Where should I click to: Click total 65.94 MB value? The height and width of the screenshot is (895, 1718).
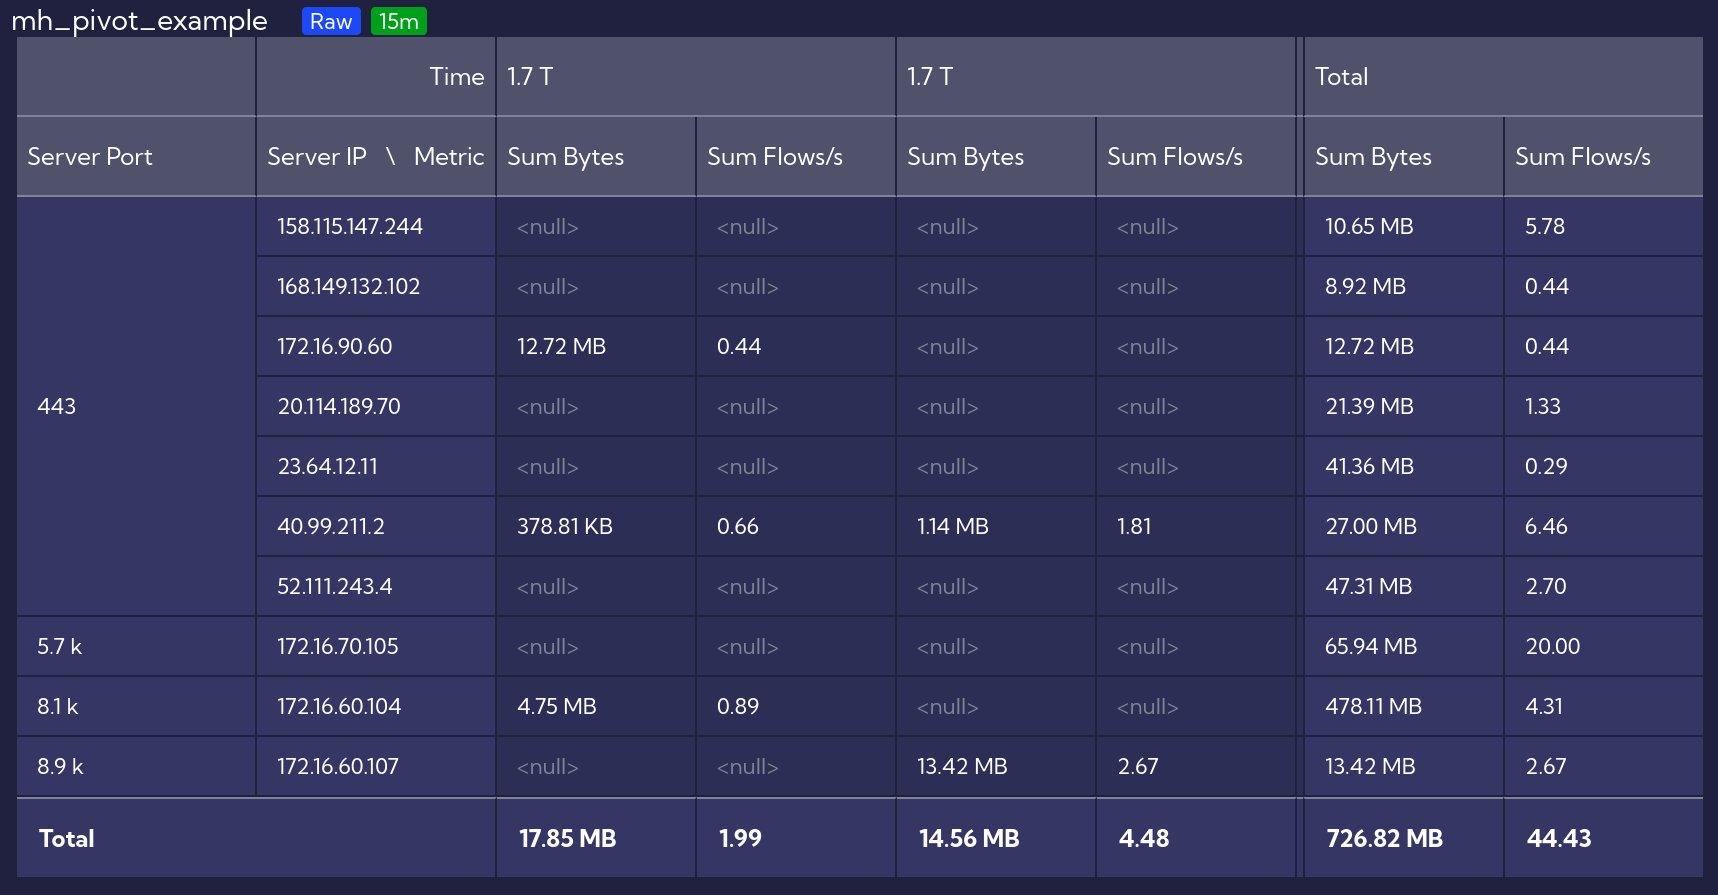click(1371, 647)
